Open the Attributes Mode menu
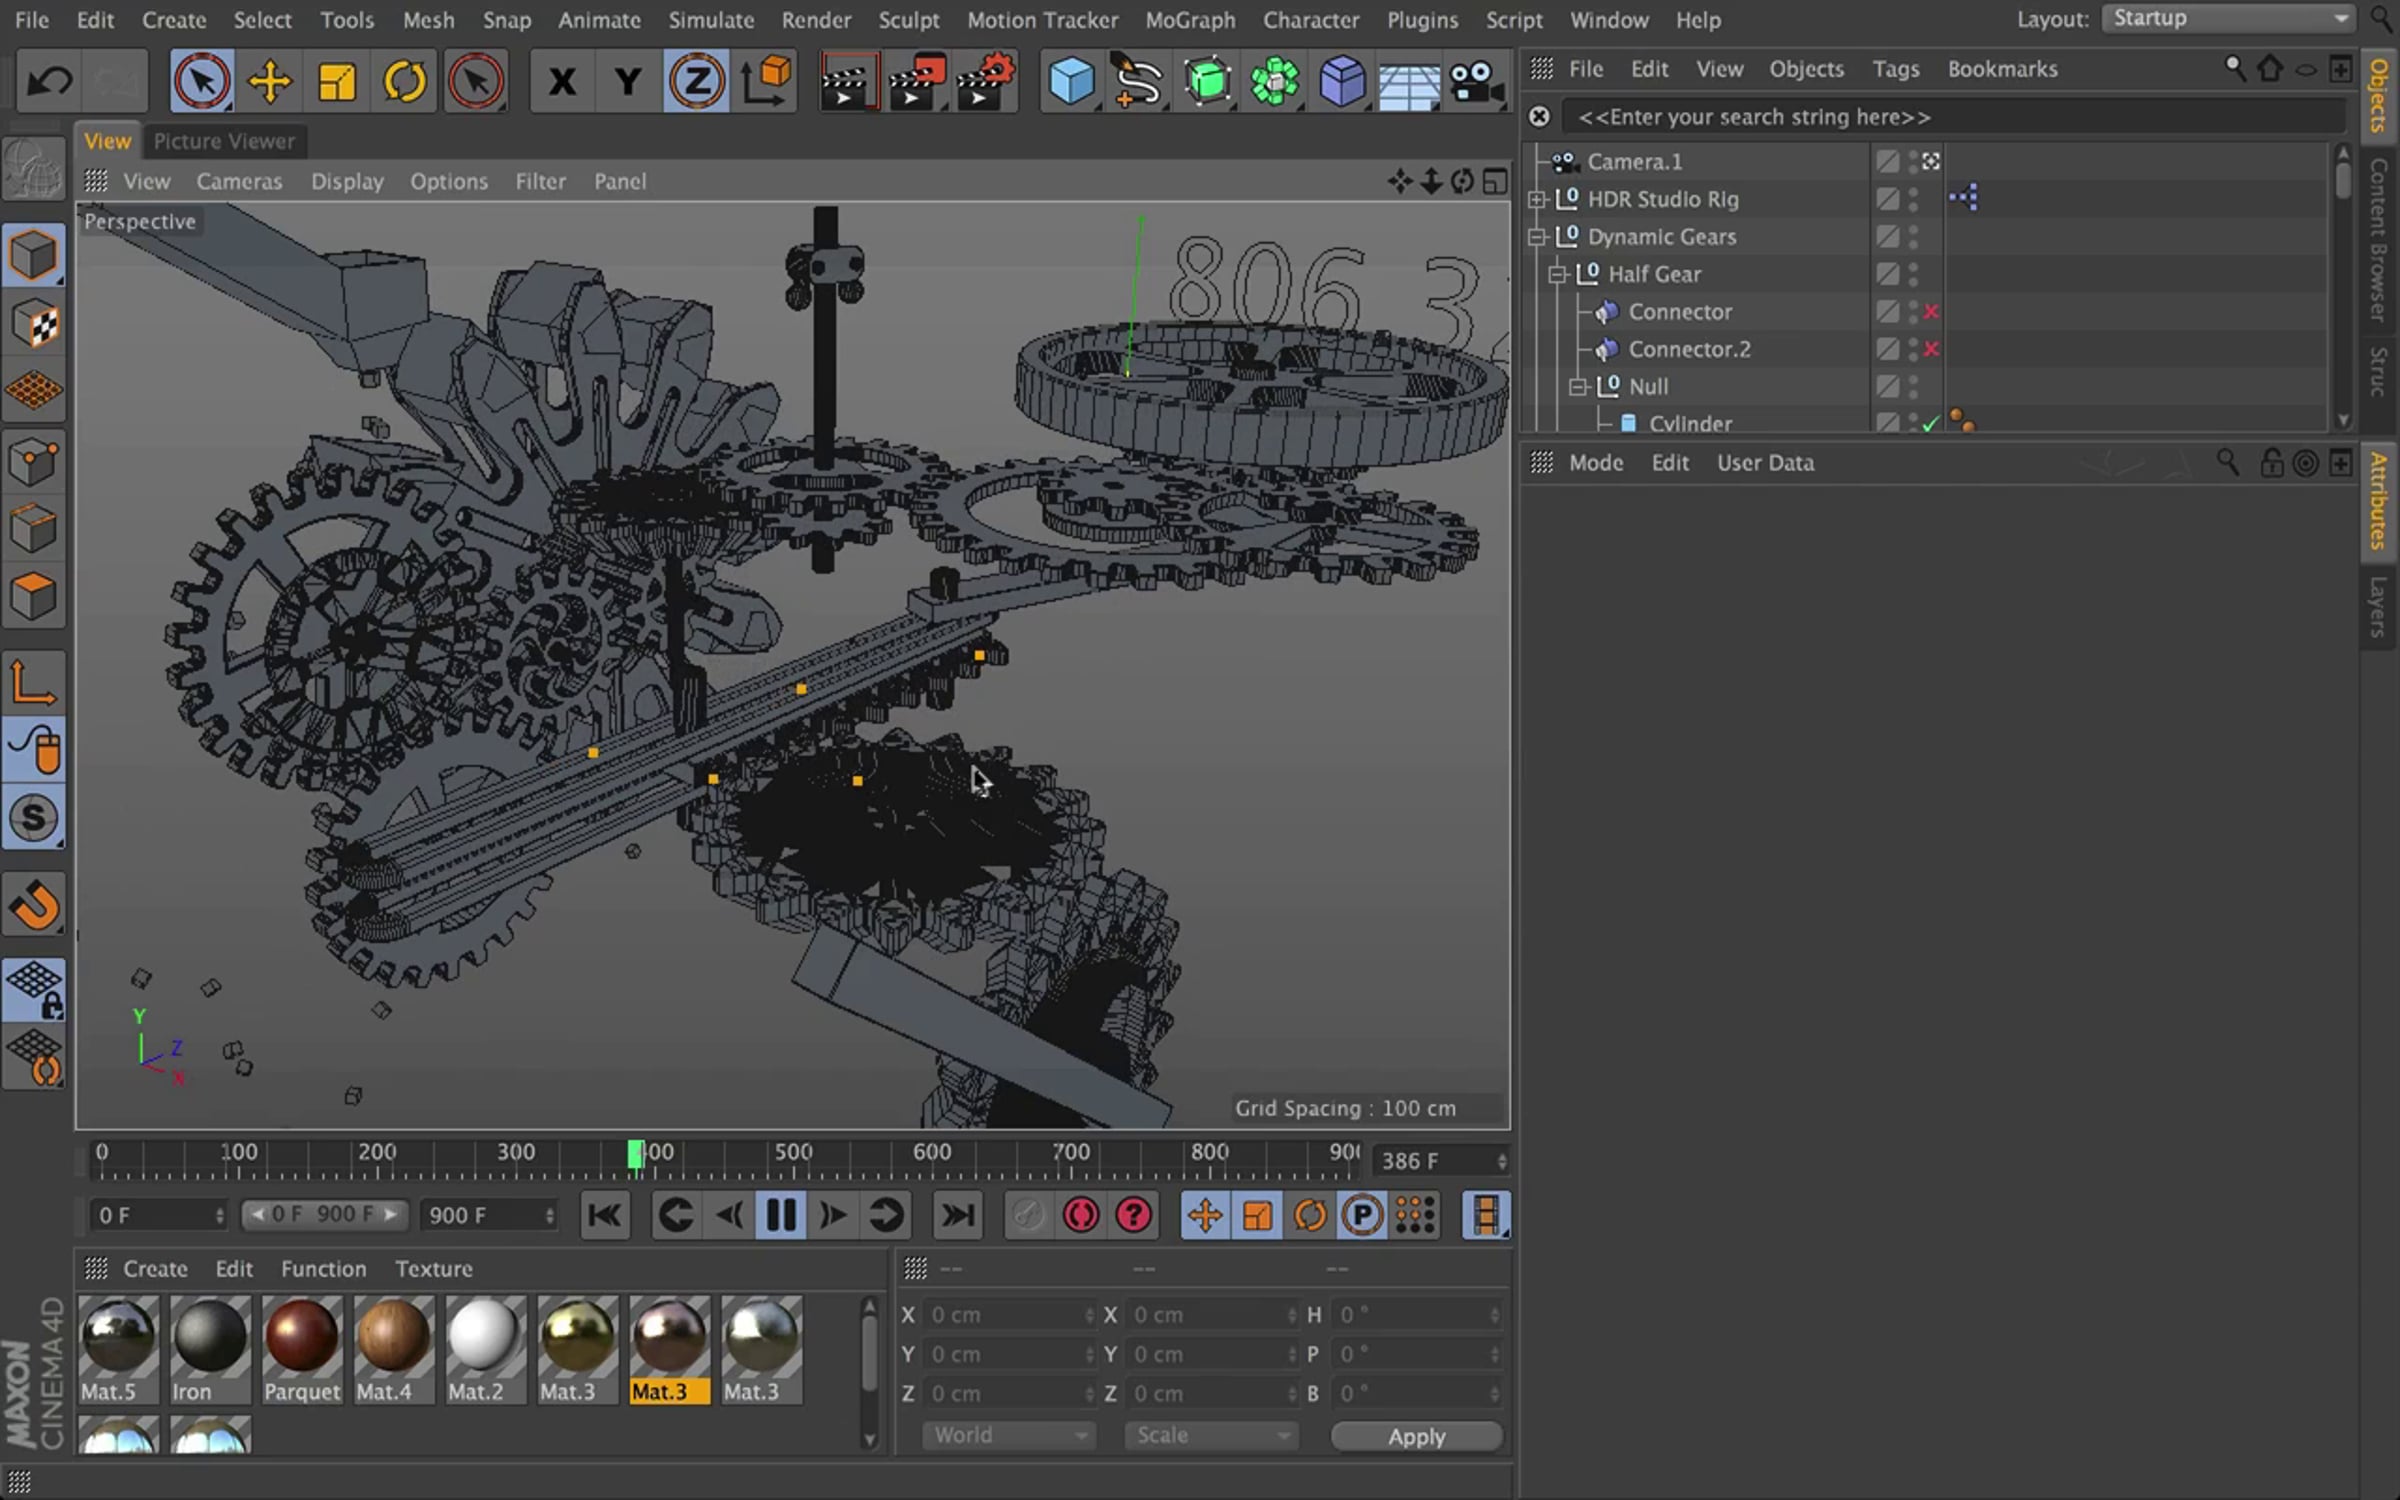 point(1596,463)
